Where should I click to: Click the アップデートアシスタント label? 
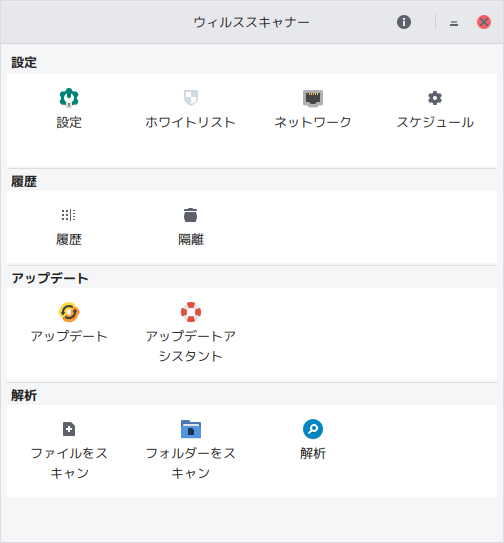(191, 346)
